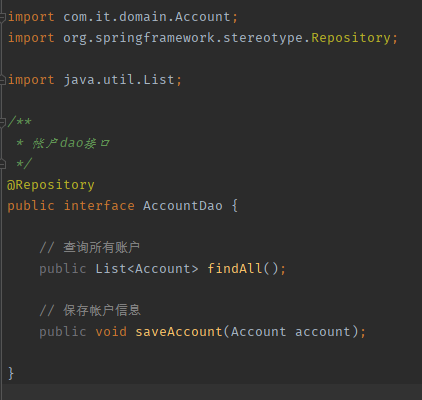Click the opening brace after AccountDao
422x400 pixels.
(x=235, y=206)
